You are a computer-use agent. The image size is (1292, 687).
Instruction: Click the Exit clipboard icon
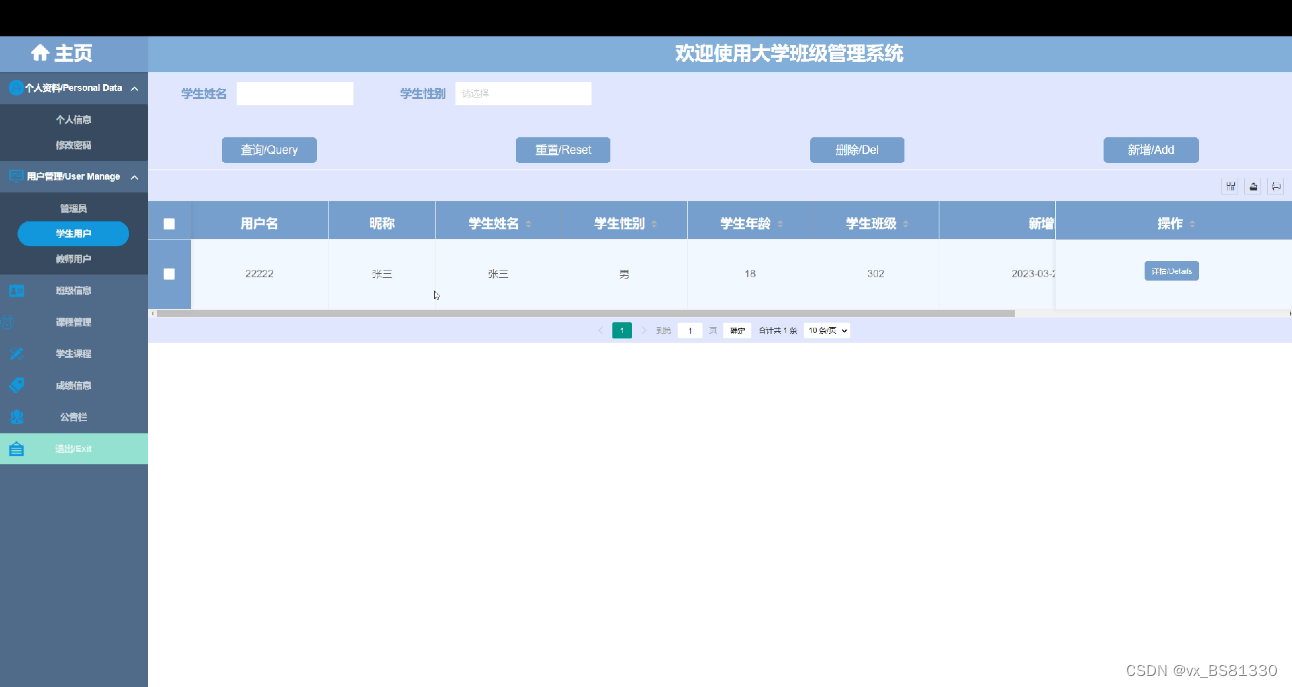(x=16, y=449)
